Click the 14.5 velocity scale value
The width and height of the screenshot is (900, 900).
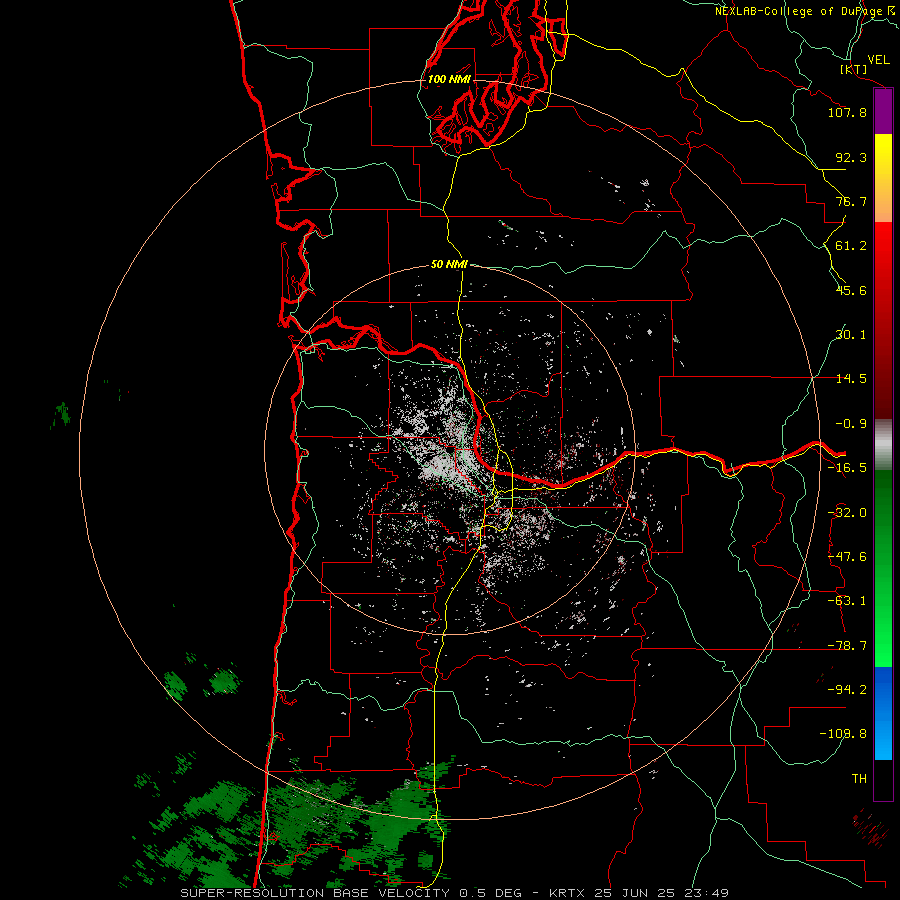tap(851, 379)
